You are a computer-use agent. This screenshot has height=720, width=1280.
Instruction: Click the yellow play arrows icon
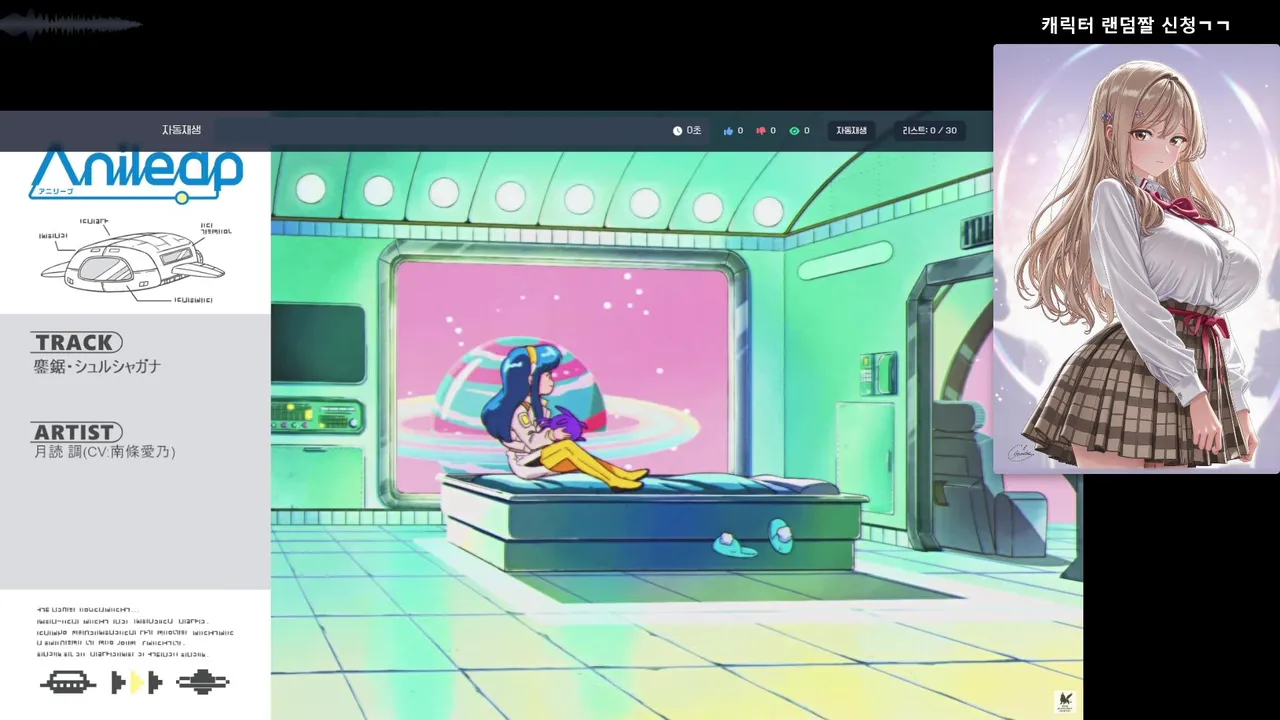click(x=136, y=683)
